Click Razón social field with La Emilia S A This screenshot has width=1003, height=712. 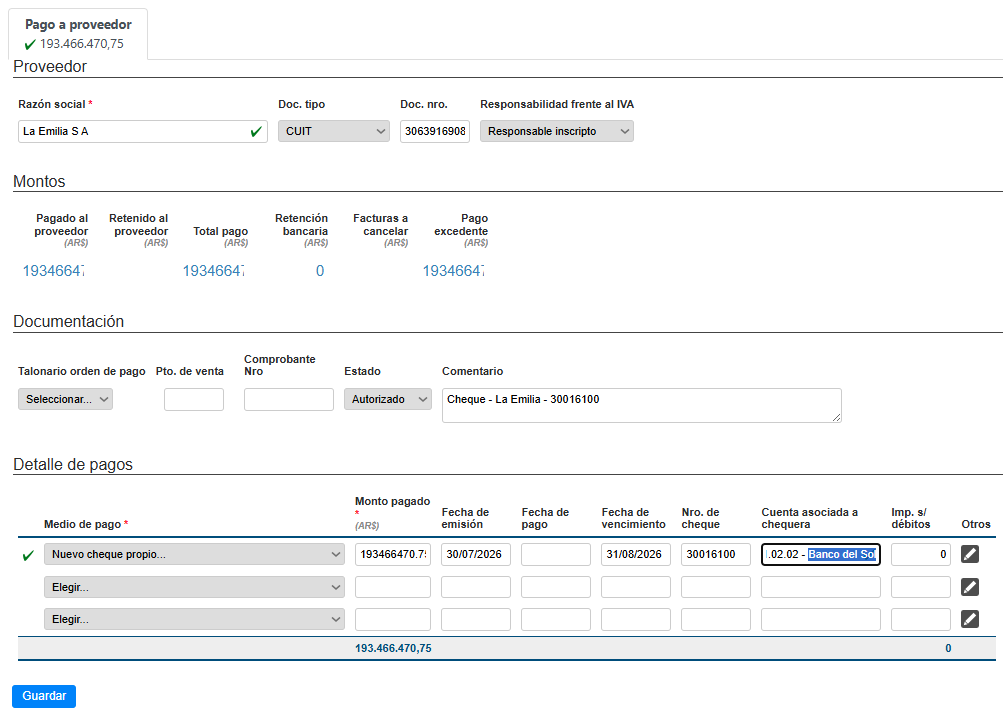point(143,131)
